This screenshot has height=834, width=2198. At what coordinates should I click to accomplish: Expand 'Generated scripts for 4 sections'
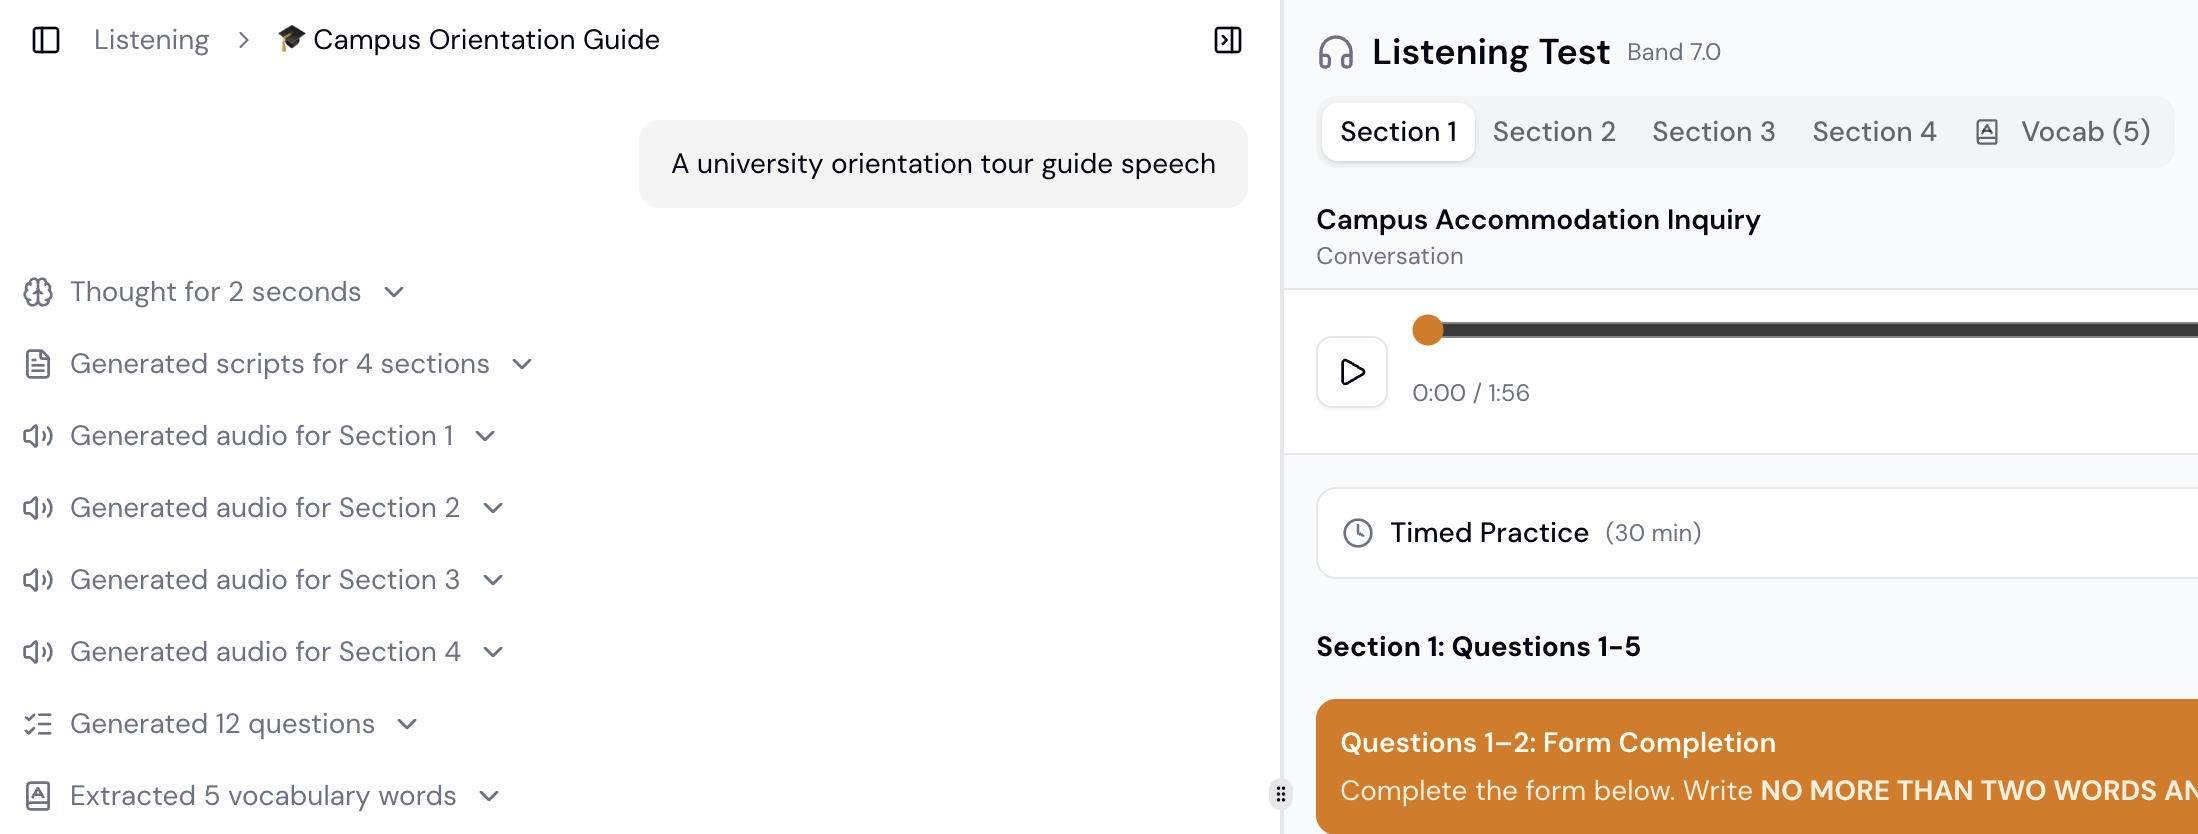[x=522, y=364]
